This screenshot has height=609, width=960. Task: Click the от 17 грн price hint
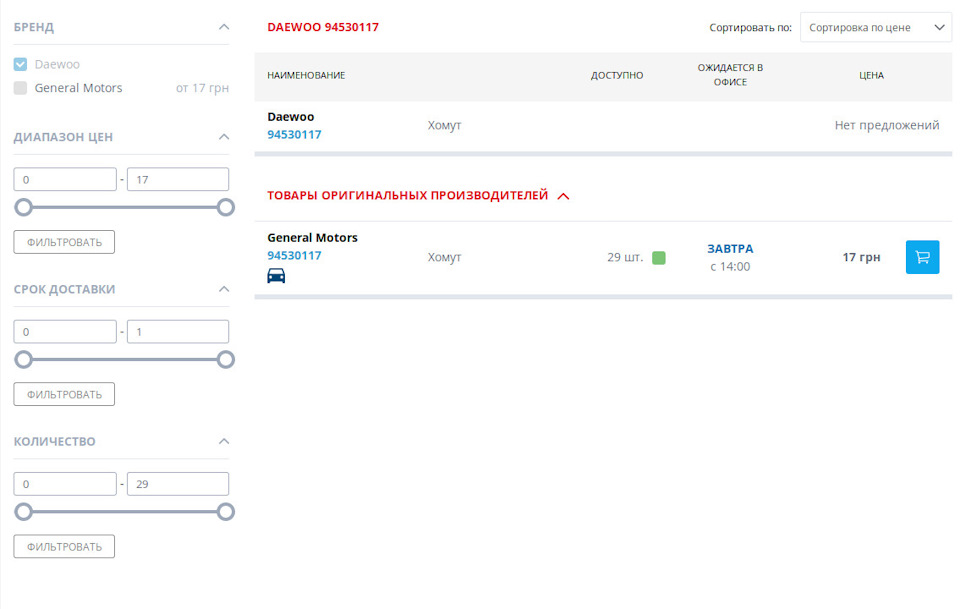202,88
